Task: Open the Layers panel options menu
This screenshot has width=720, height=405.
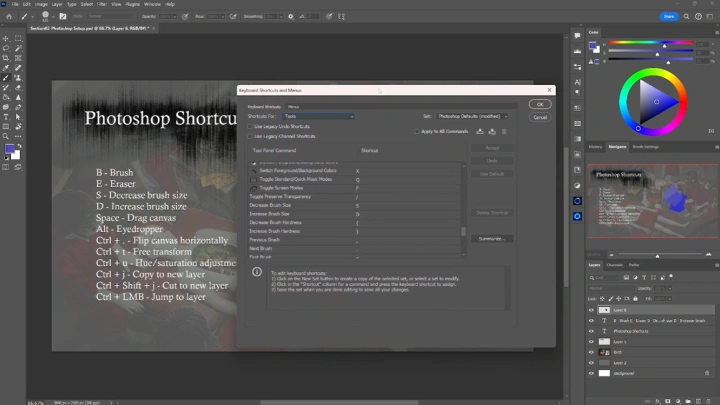Action: point(716,265)
